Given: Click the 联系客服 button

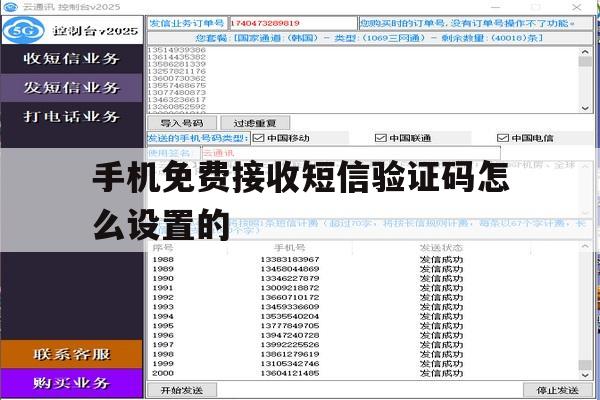Looking at the screenshot, I should (72, 354).
